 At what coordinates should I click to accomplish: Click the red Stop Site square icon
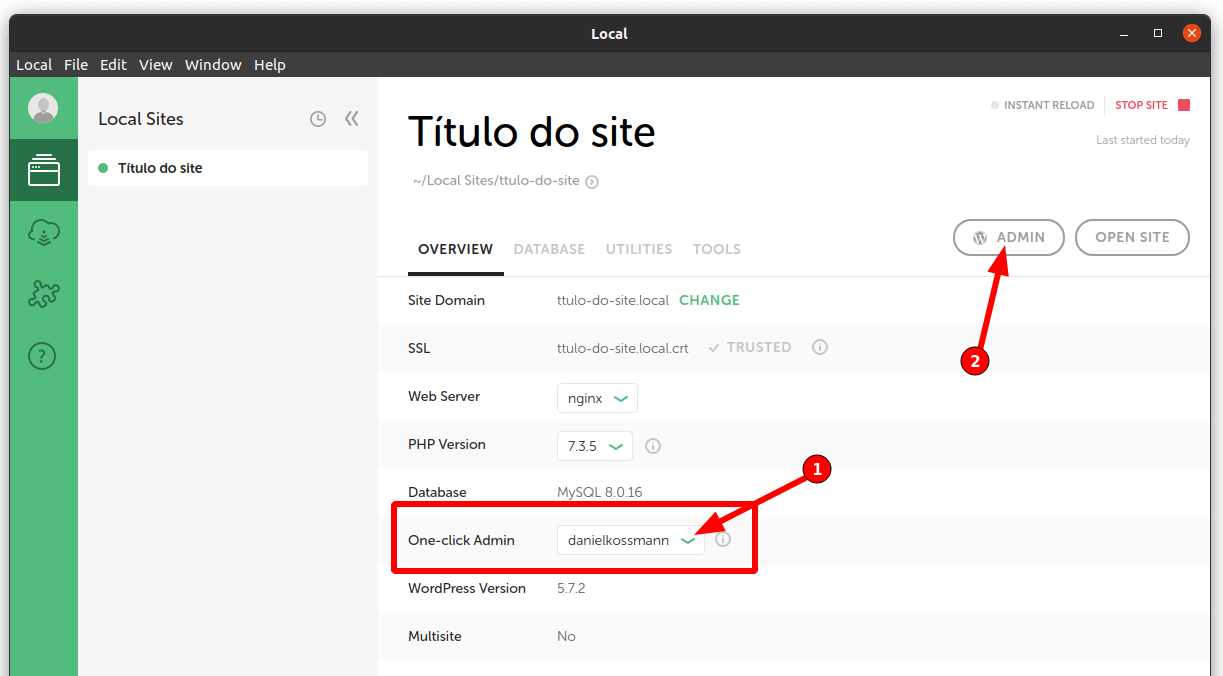[1184, 105]
